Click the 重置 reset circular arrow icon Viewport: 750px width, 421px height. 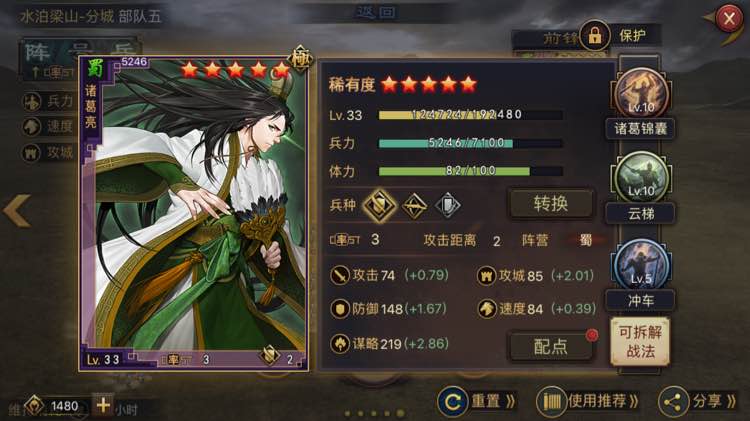pos(452,402)
